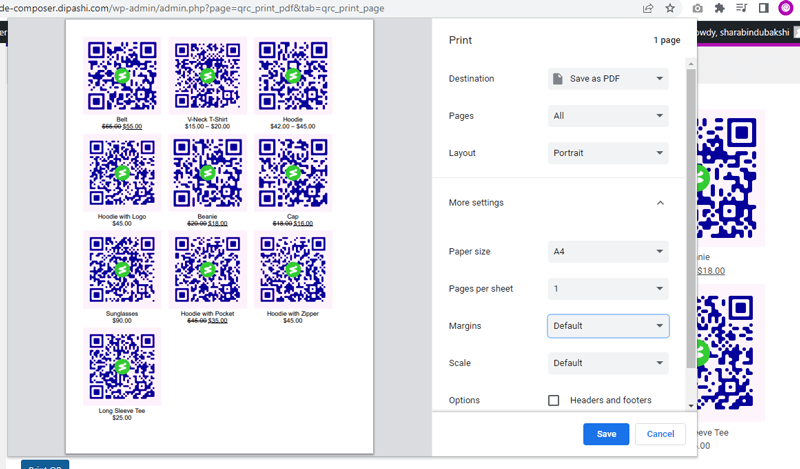Screen dimensions: 800x469
Task: Click the PDF file icon in Destination
Action: click(558, 79)
